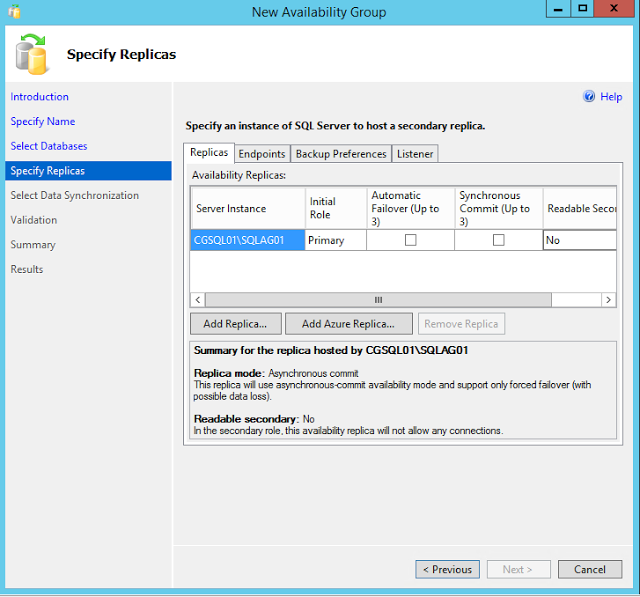The width and height of the screenshot is (640, 597).
Task: Click the title bar application icon
Action: coord(14,11)
